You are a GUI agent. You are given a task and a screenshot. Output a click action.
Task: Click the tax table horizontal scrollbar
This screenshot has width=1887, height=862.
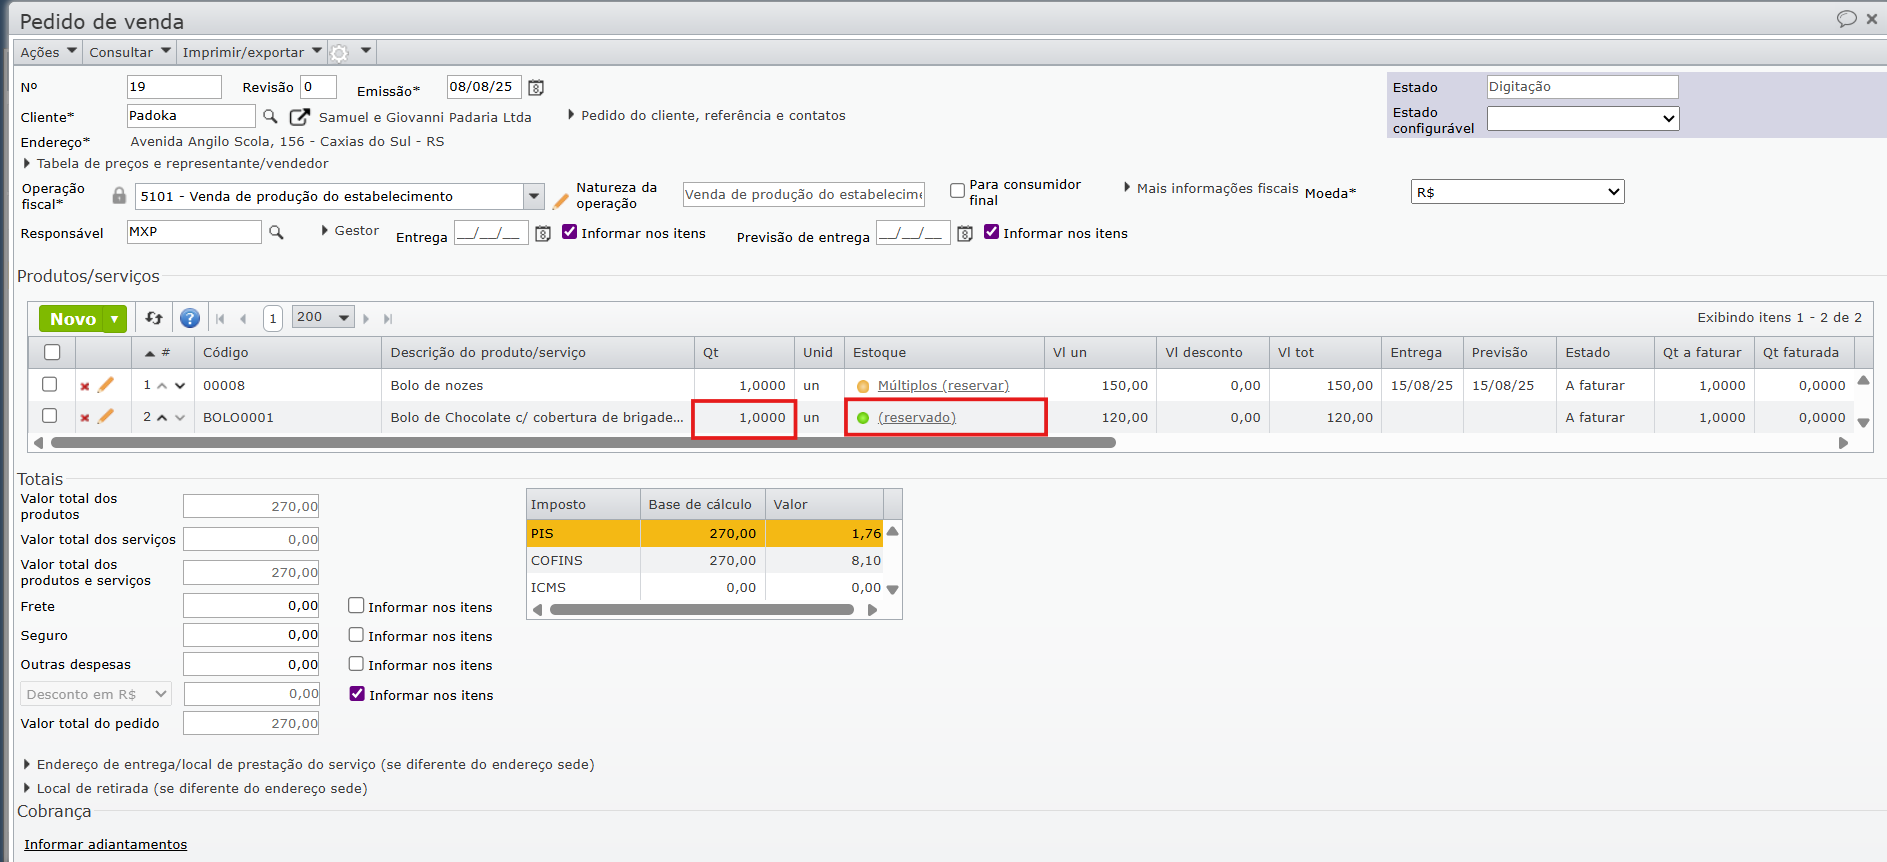point(702,610)
